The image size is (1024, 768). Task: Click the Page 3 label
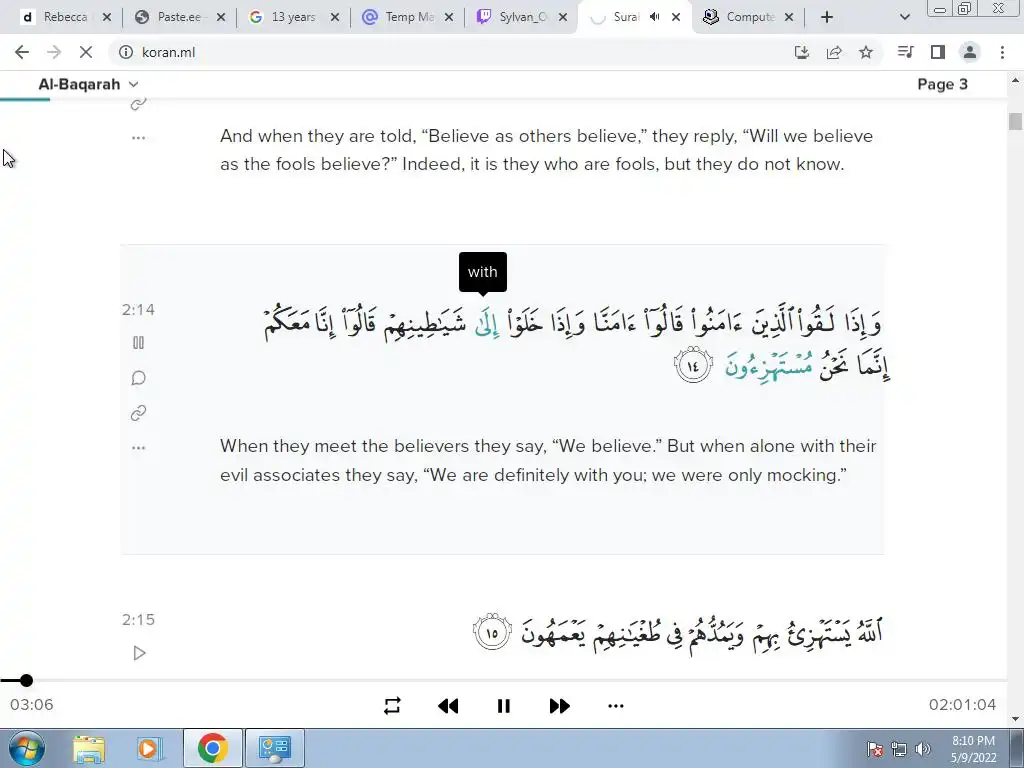click(x=942, y=84)
